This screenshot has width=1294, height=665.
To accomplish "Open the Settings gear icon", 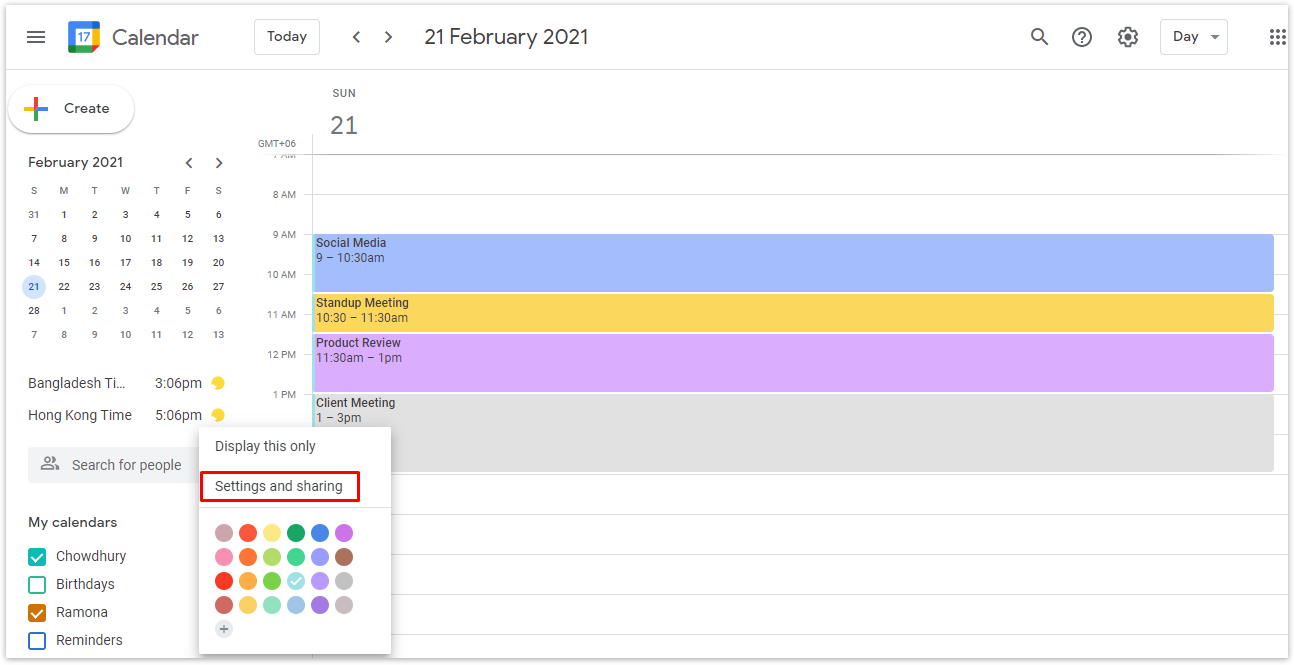I will [1127, 36].
